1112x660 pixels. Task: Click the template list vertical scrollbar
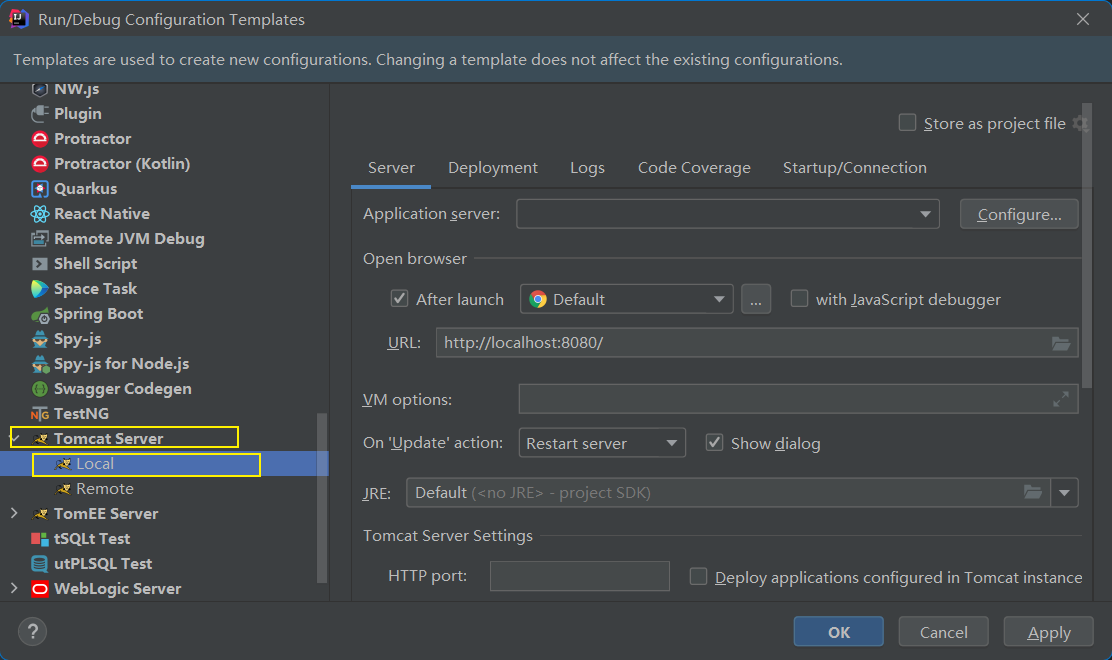[x=322, y=498]
